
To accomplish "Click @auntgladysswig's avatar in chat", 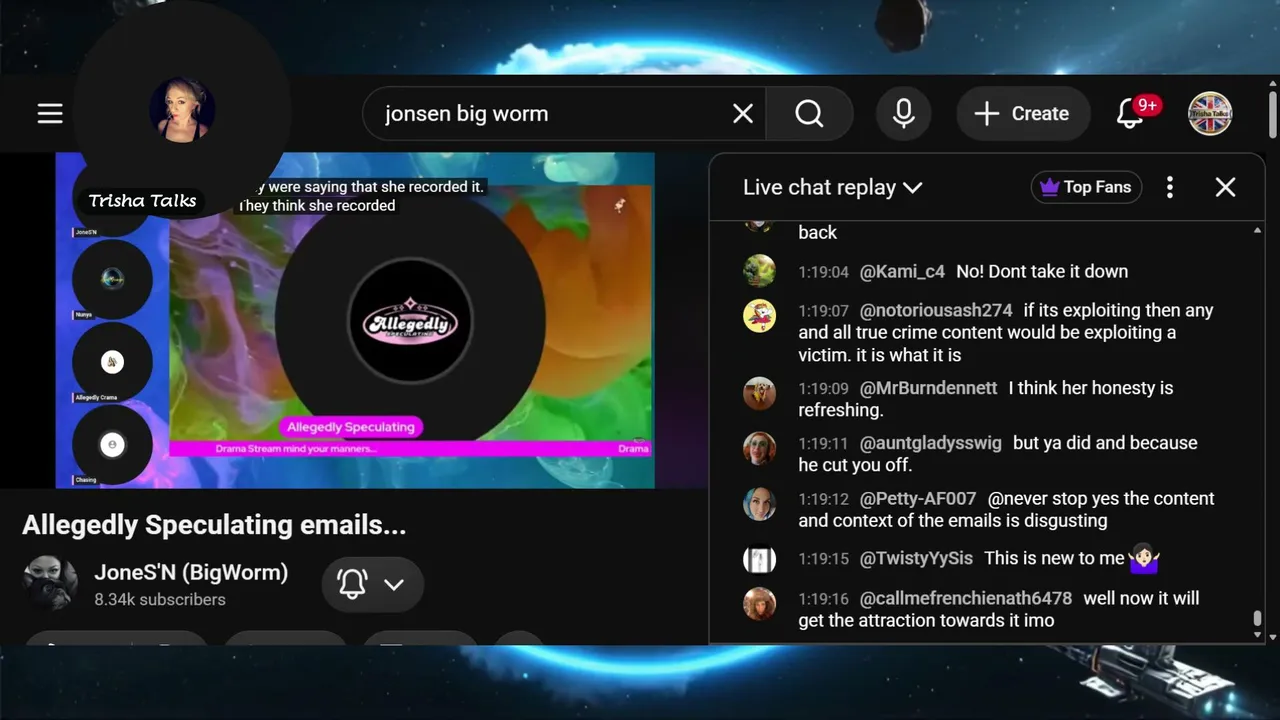I will click(x=760, y=448).
